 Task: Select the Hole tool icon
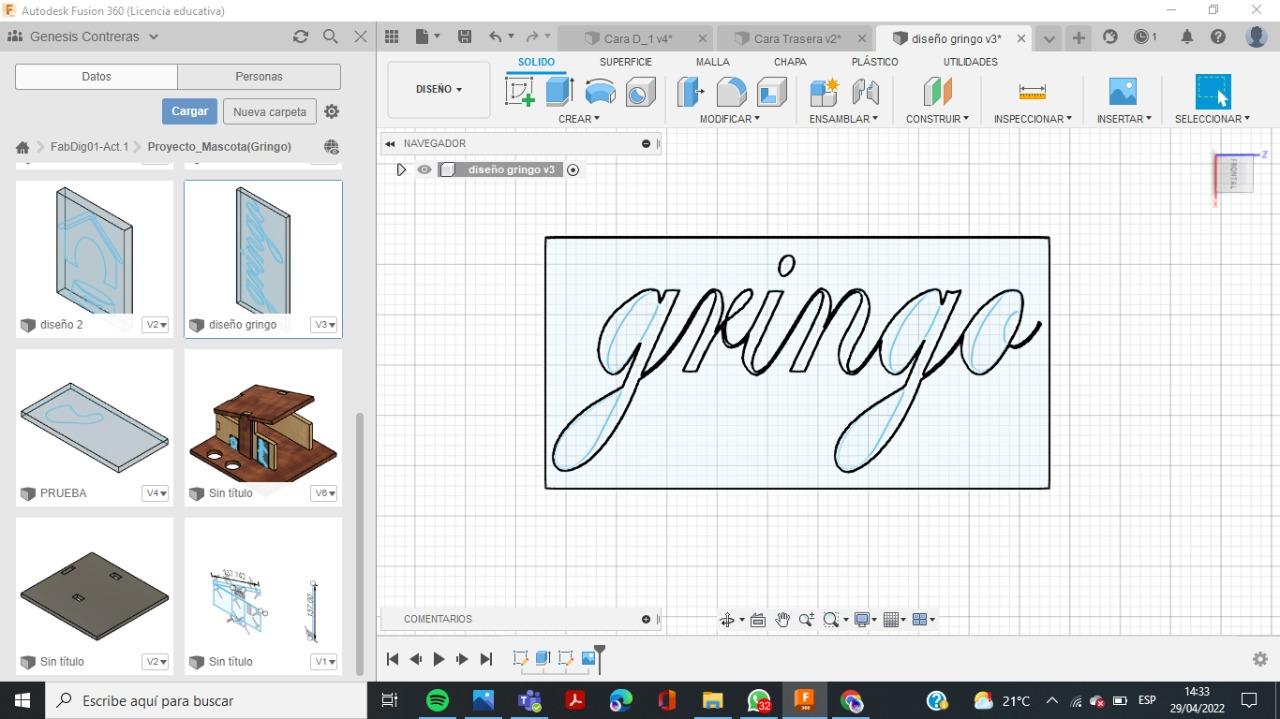coord(640,92)
